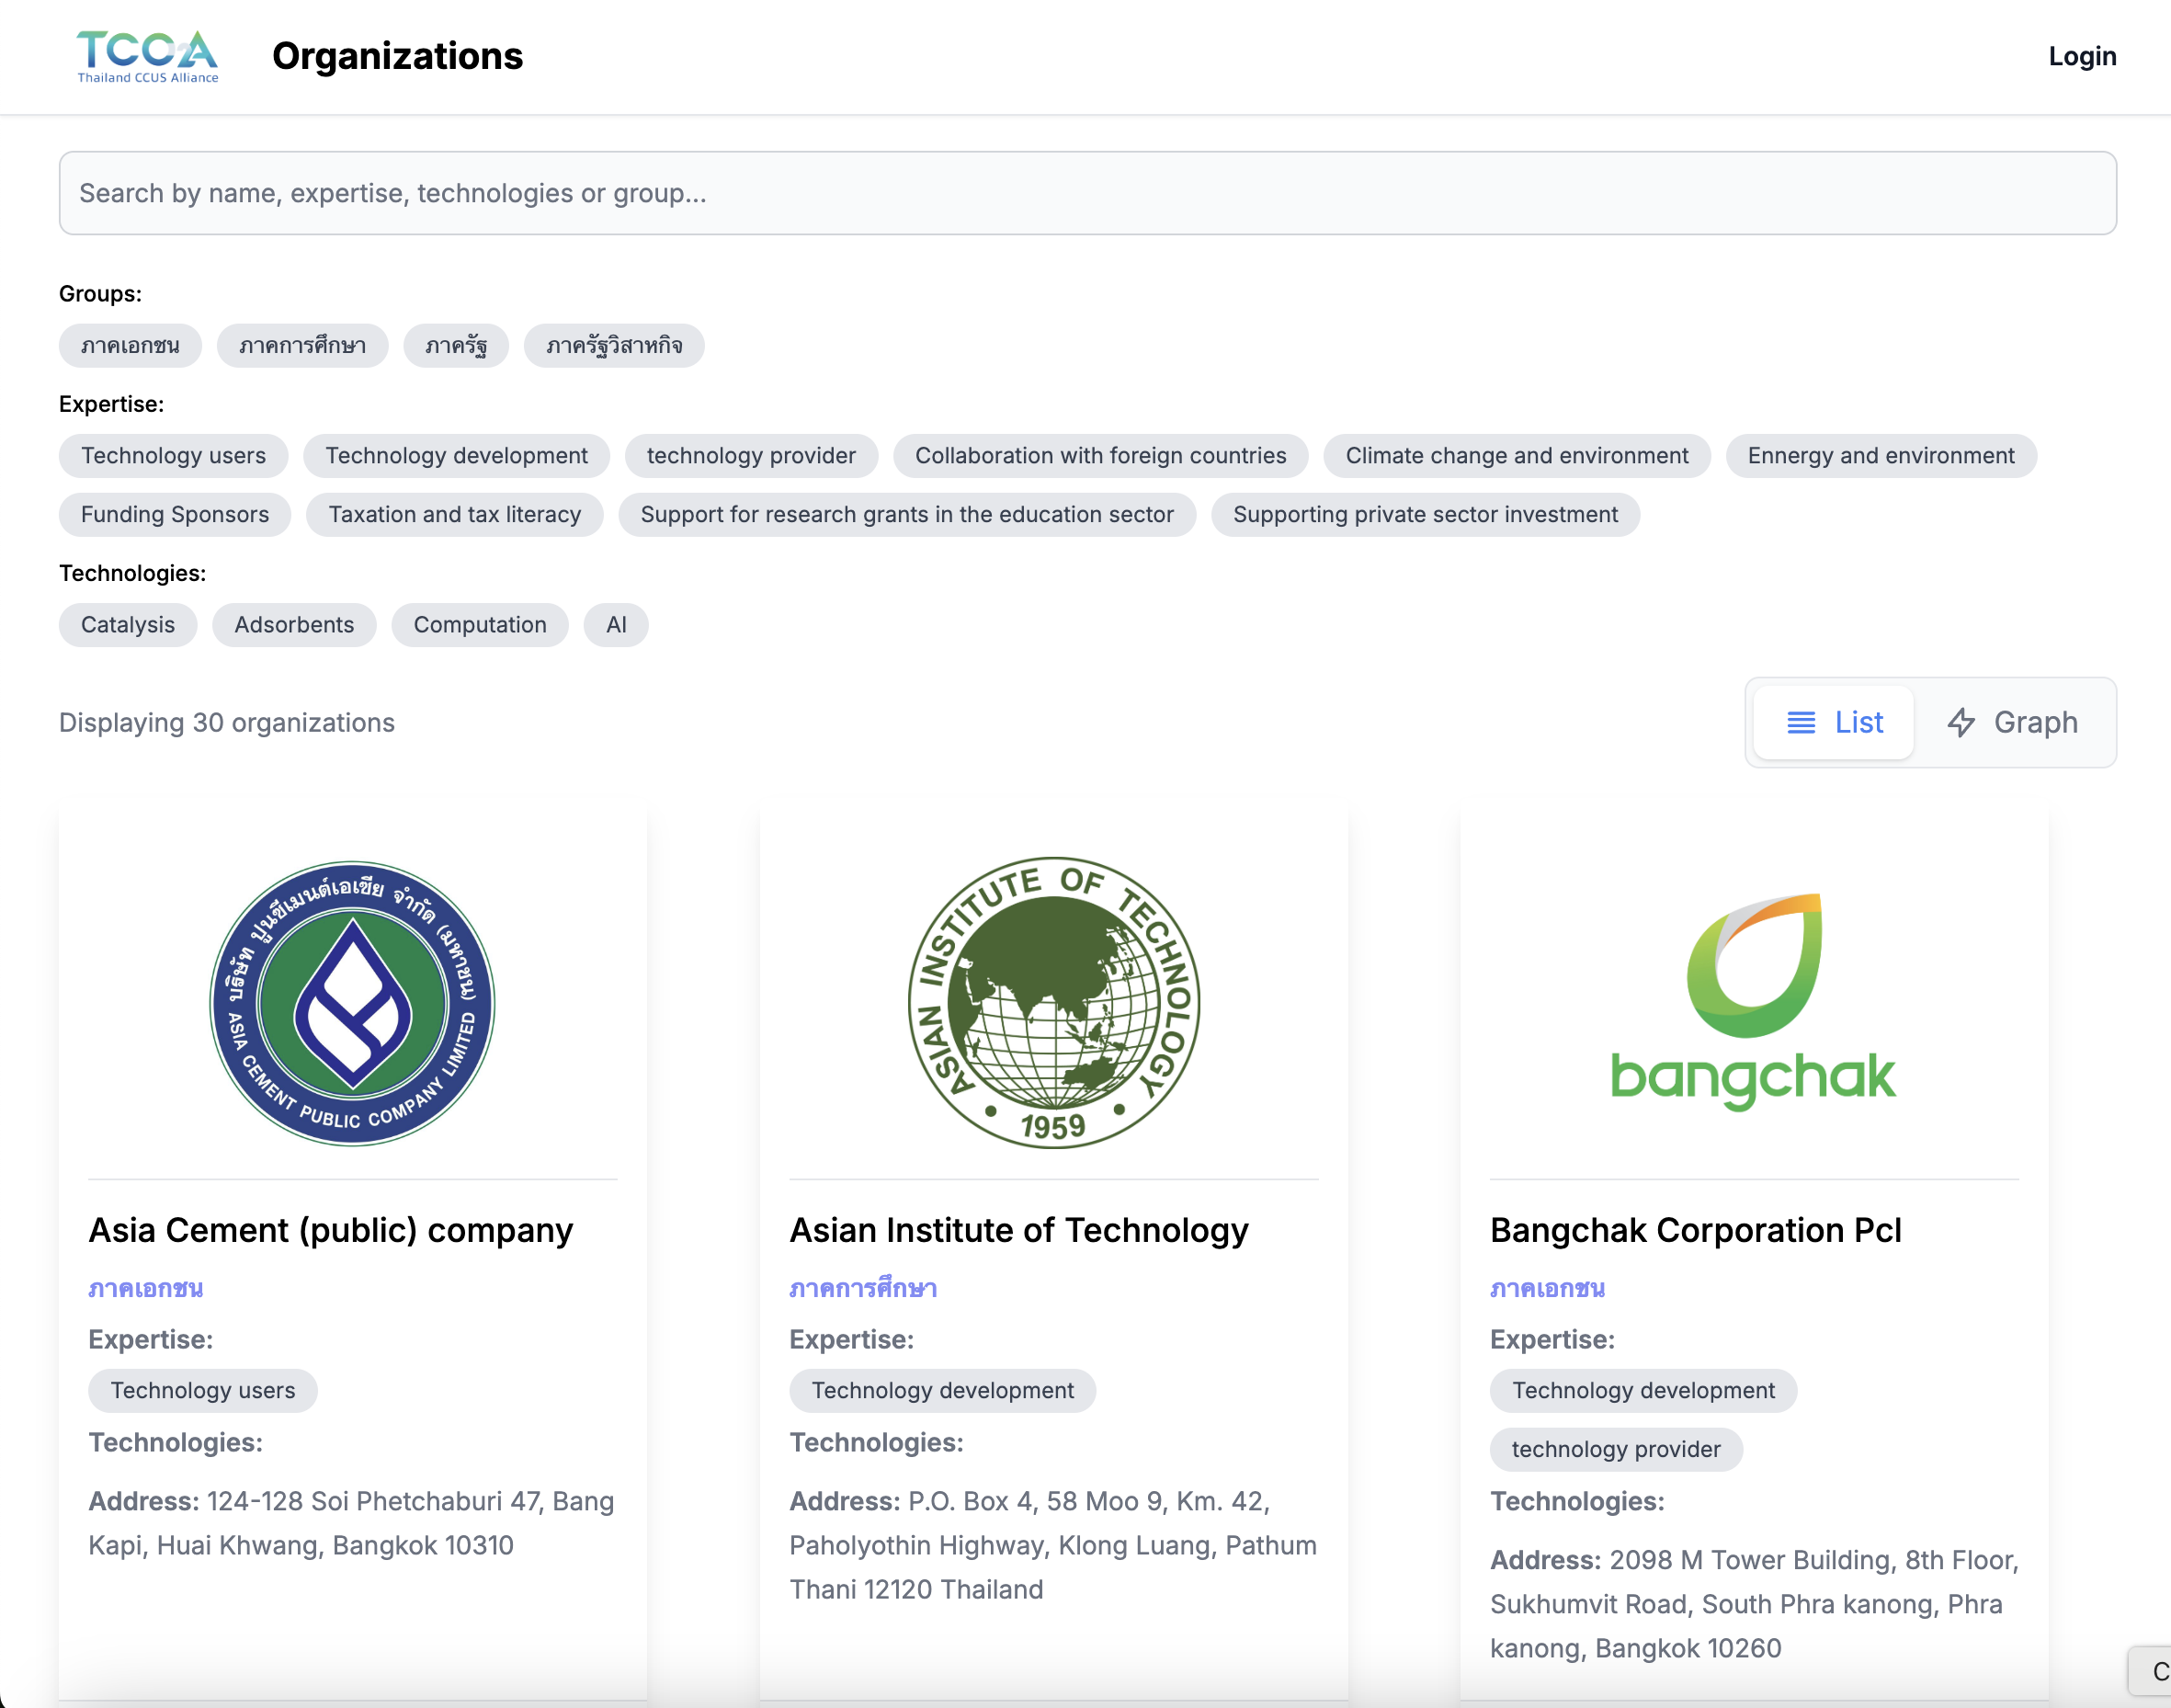Open the Asian Institute of Technology logo
This screenshot has height=1708, width=2171.
1053,1003
